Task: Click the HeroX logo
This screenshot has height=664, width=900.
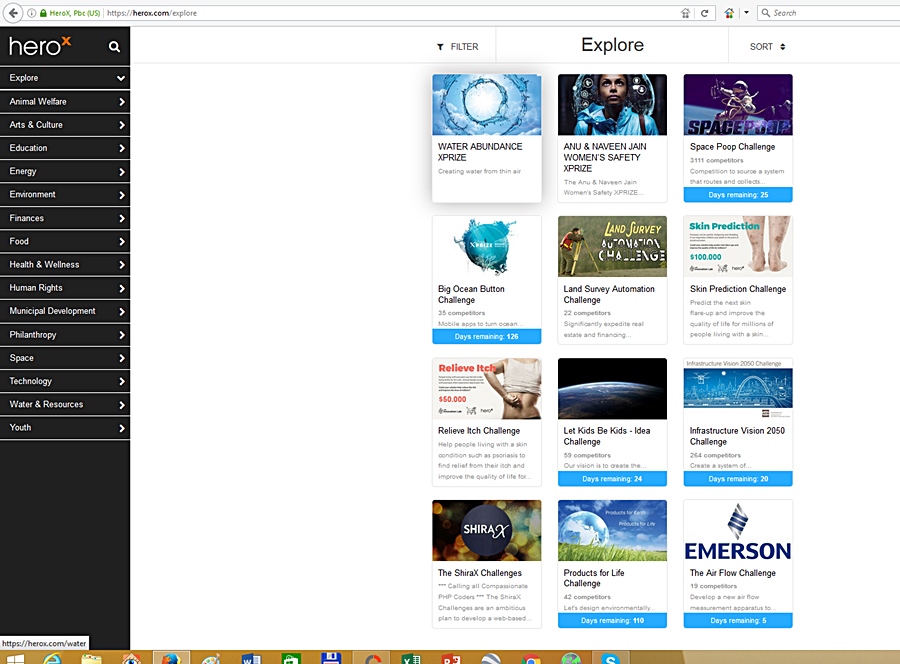Action: 40,45
